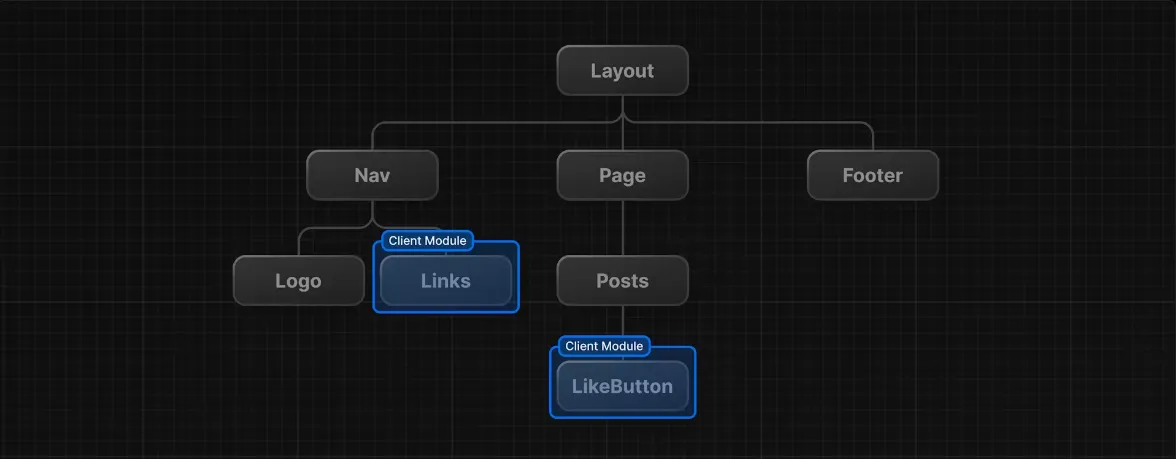Click the branch junction beneath the Nav node
Viewport: 1176px width, 459px height.
click(372, 222)
